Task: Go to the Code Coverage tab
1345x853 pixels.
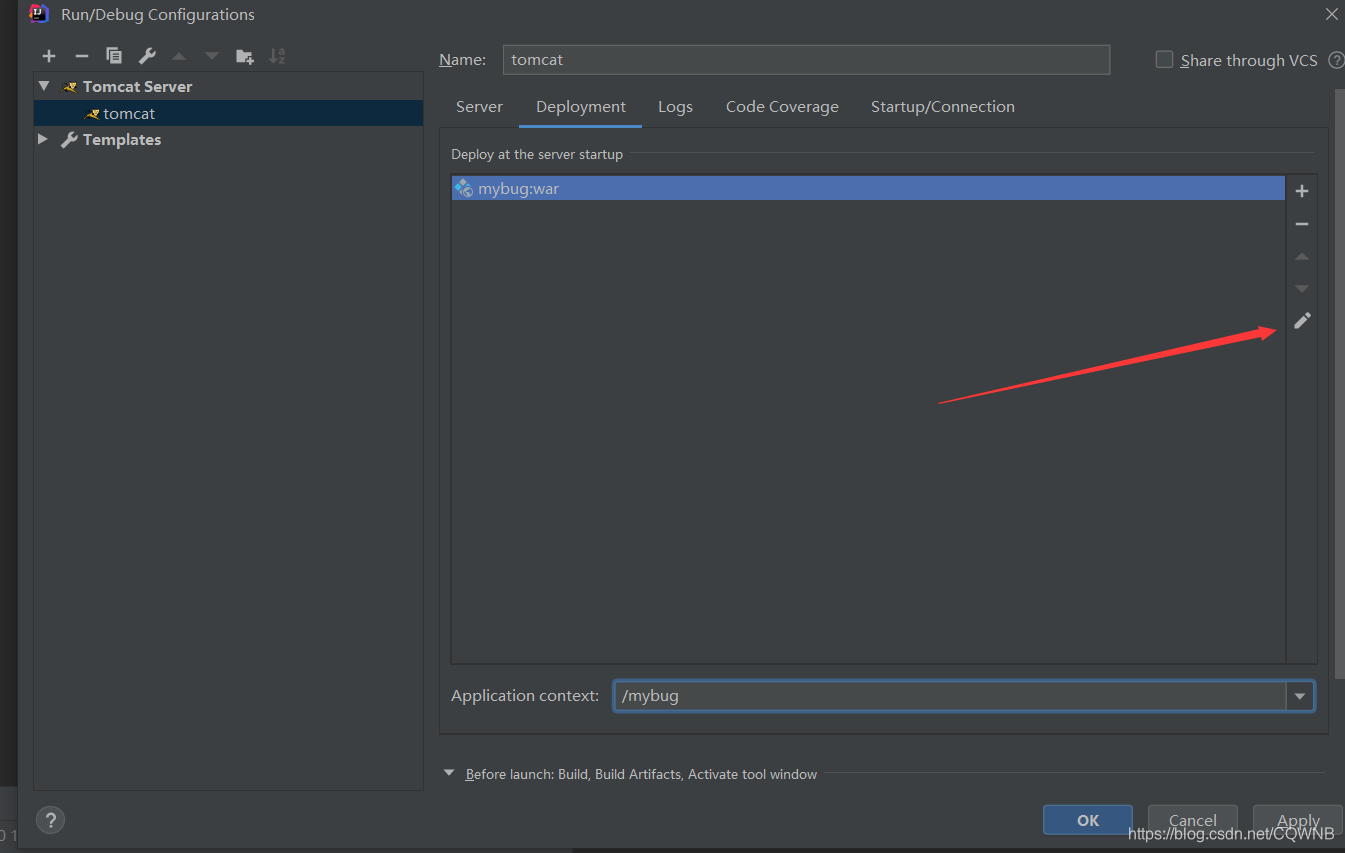Action: pyautogui.click(x=782, y=107)
